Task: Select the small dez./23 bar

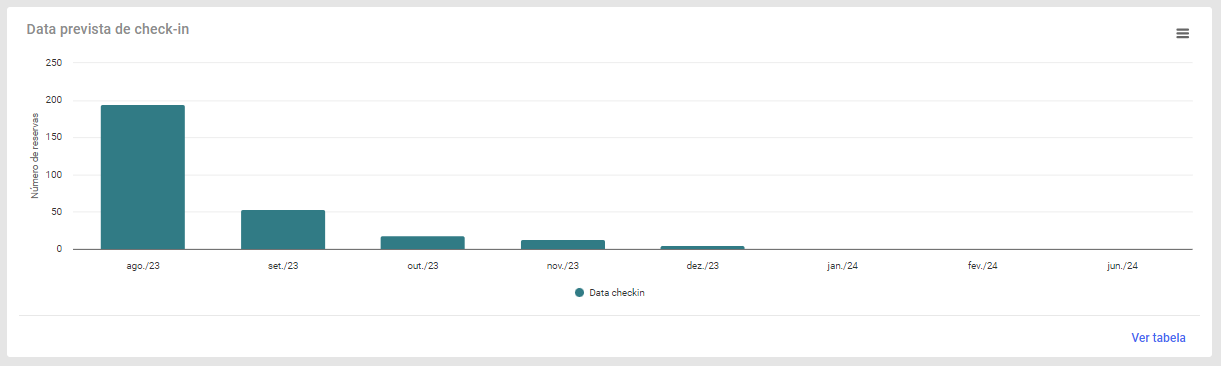Action: [x=702, y=247]
